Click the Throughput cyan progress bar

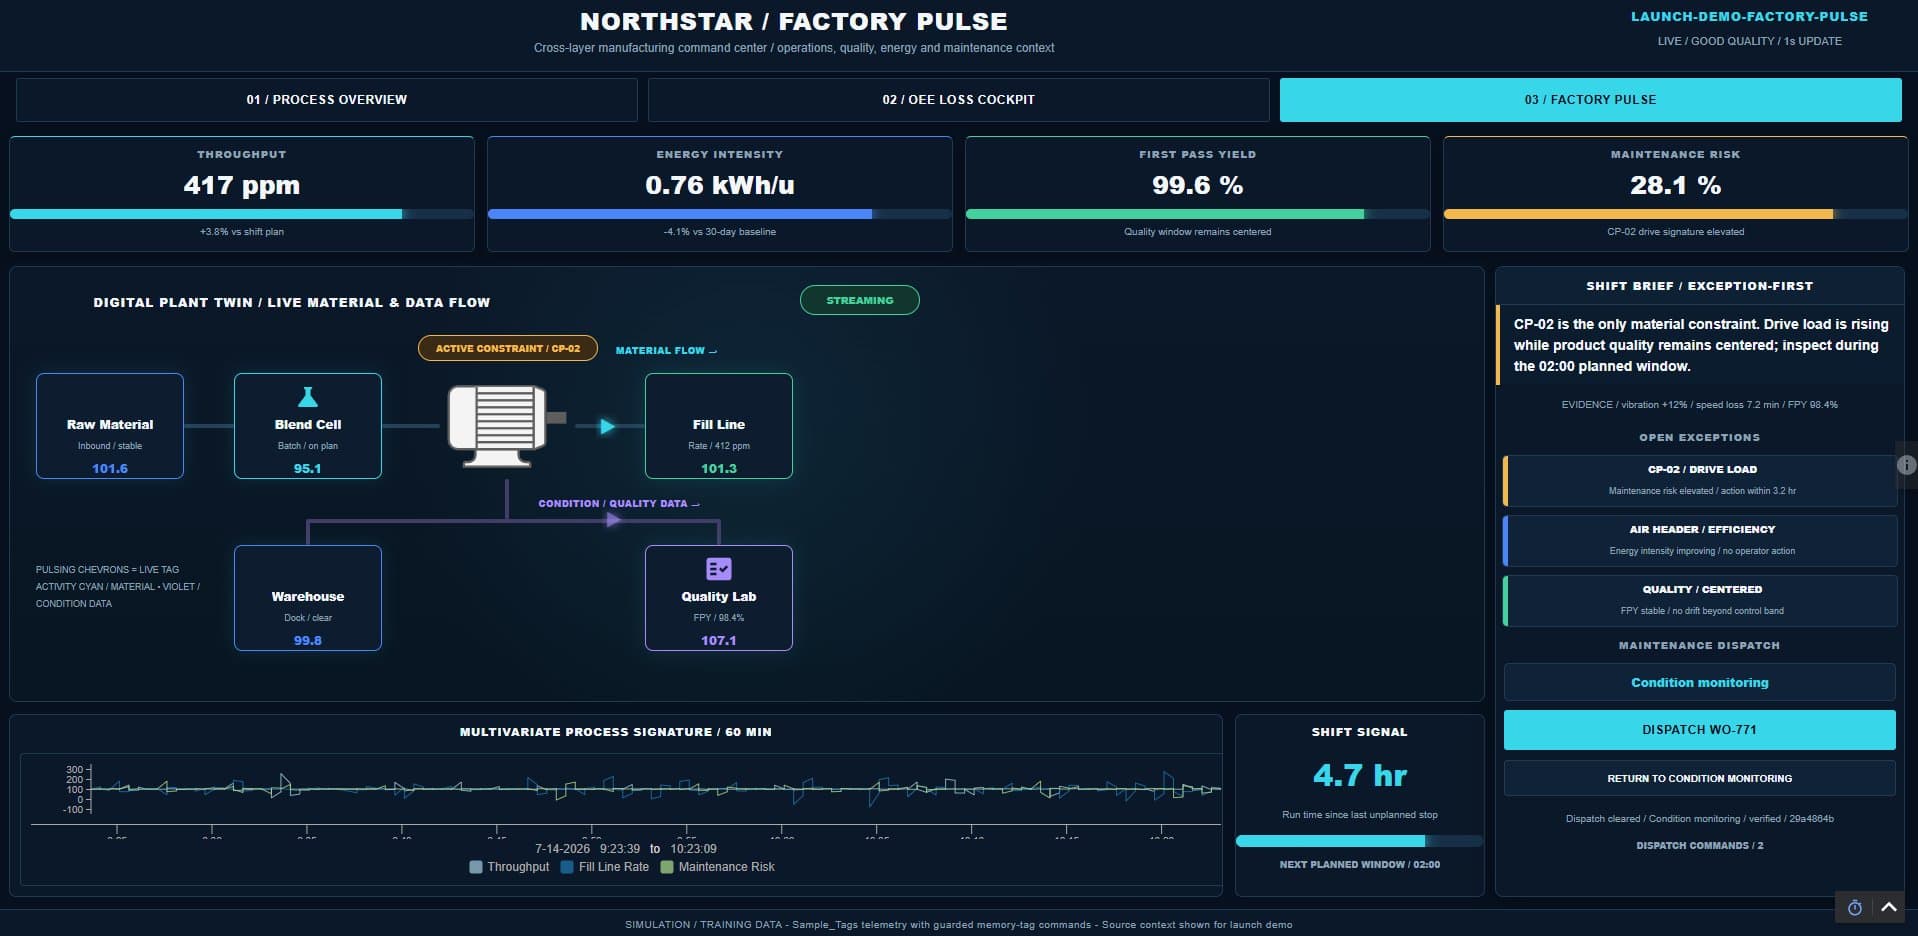click(x=242, y=214)
